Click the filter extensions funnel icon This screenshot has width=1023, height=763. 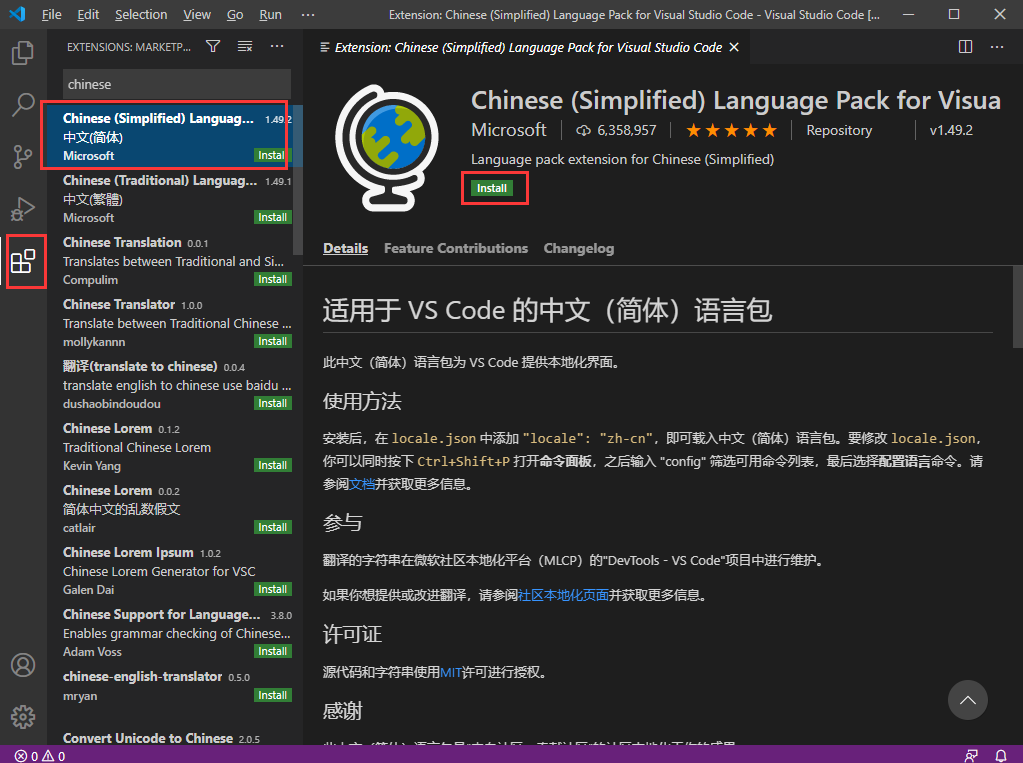coord(213,46)
